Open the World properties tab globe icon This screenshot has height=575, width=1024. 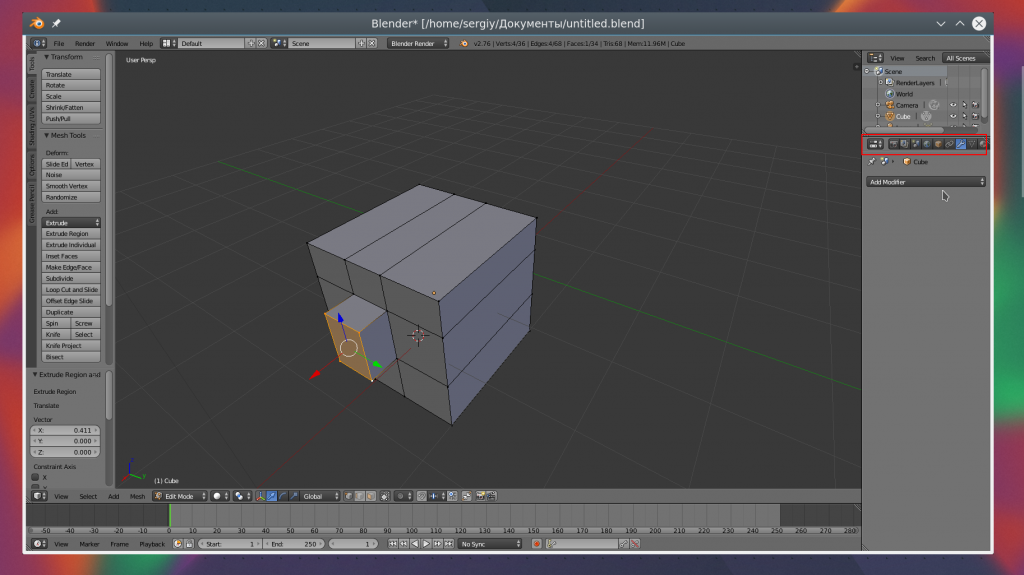(x=926, y=144)
